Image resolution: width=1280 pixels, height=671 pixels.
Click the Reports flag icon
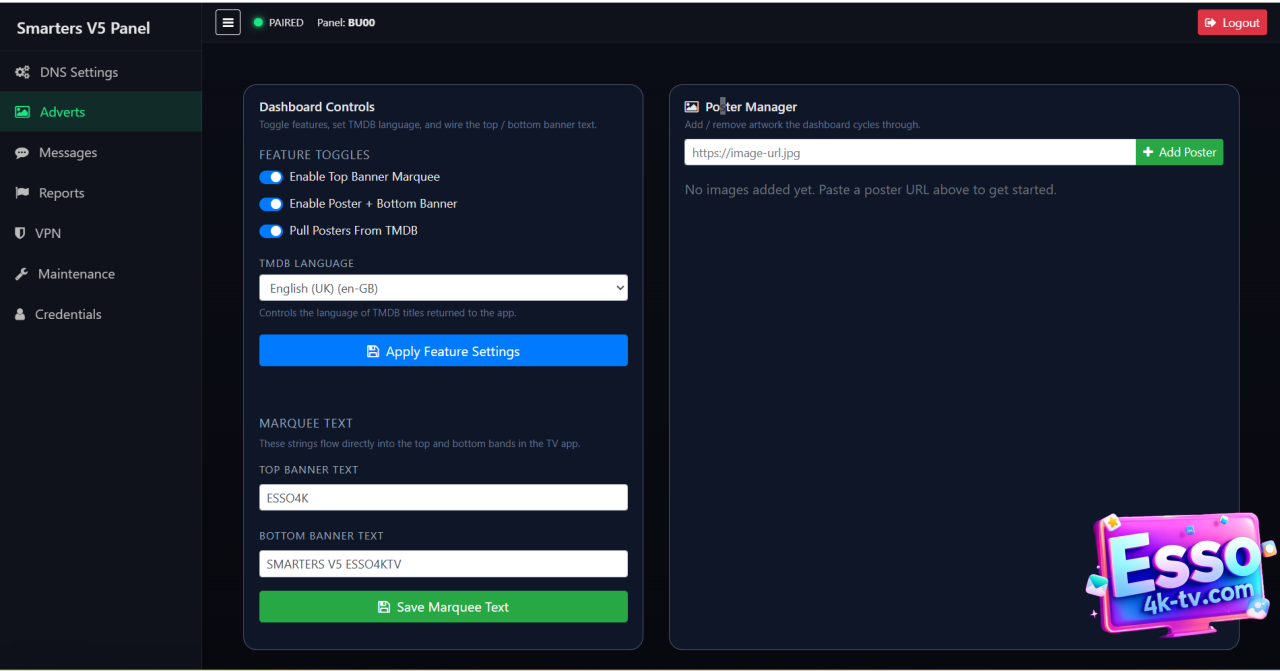(x=22, y=193)
